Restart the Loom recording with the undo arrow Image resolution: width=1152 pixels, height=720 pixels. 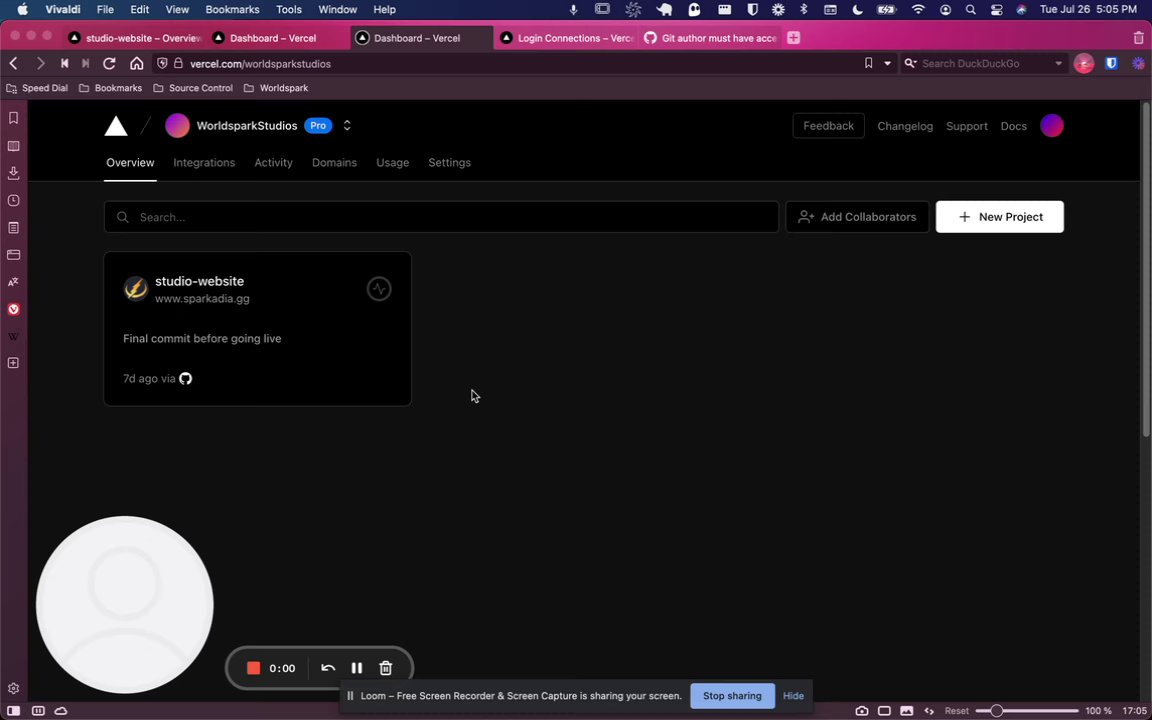point(328,668)
